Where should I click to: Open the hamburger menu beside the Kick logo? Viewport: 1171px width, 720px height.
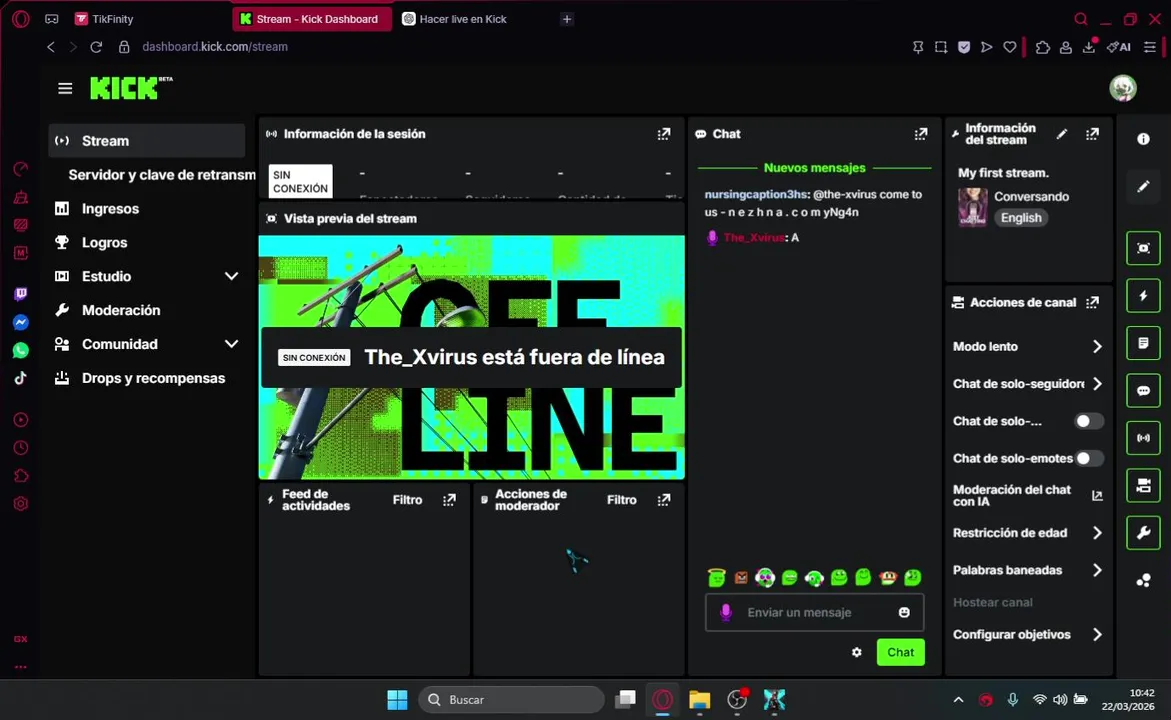coord(65,89)
